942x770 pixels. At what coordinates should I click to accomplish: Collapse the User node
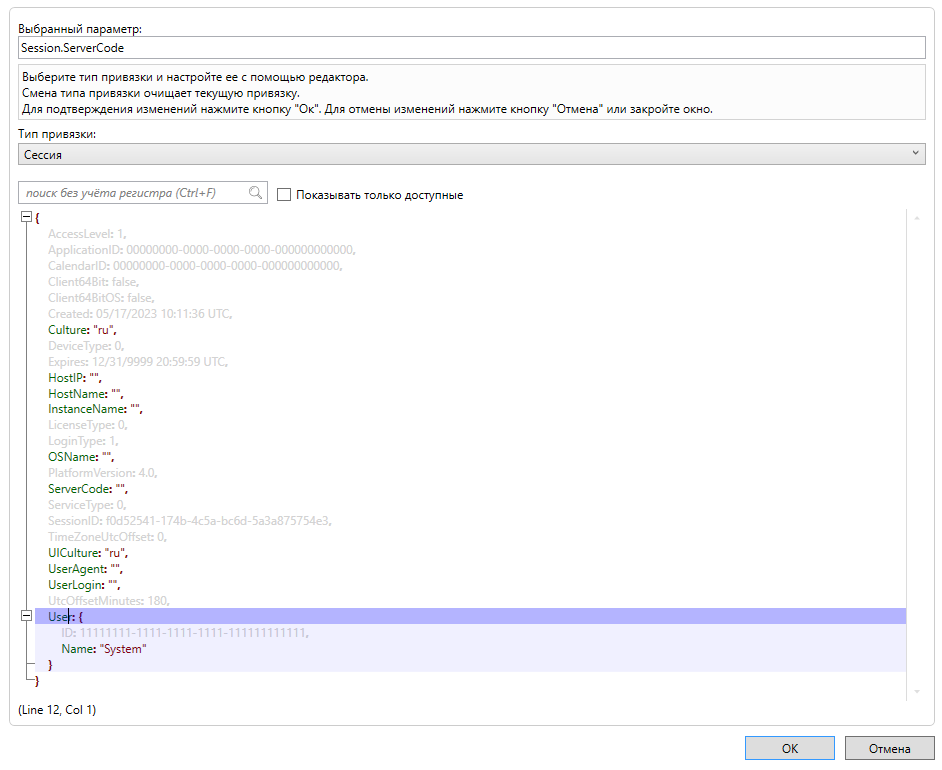point(26,617)
